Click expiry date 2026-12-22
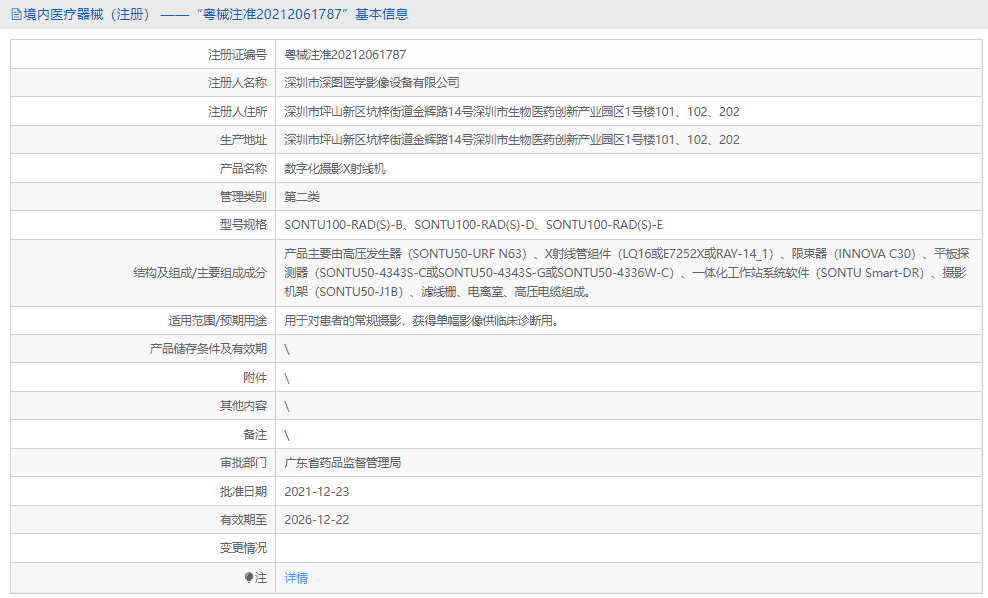988x598 pixels. [316, 520]
